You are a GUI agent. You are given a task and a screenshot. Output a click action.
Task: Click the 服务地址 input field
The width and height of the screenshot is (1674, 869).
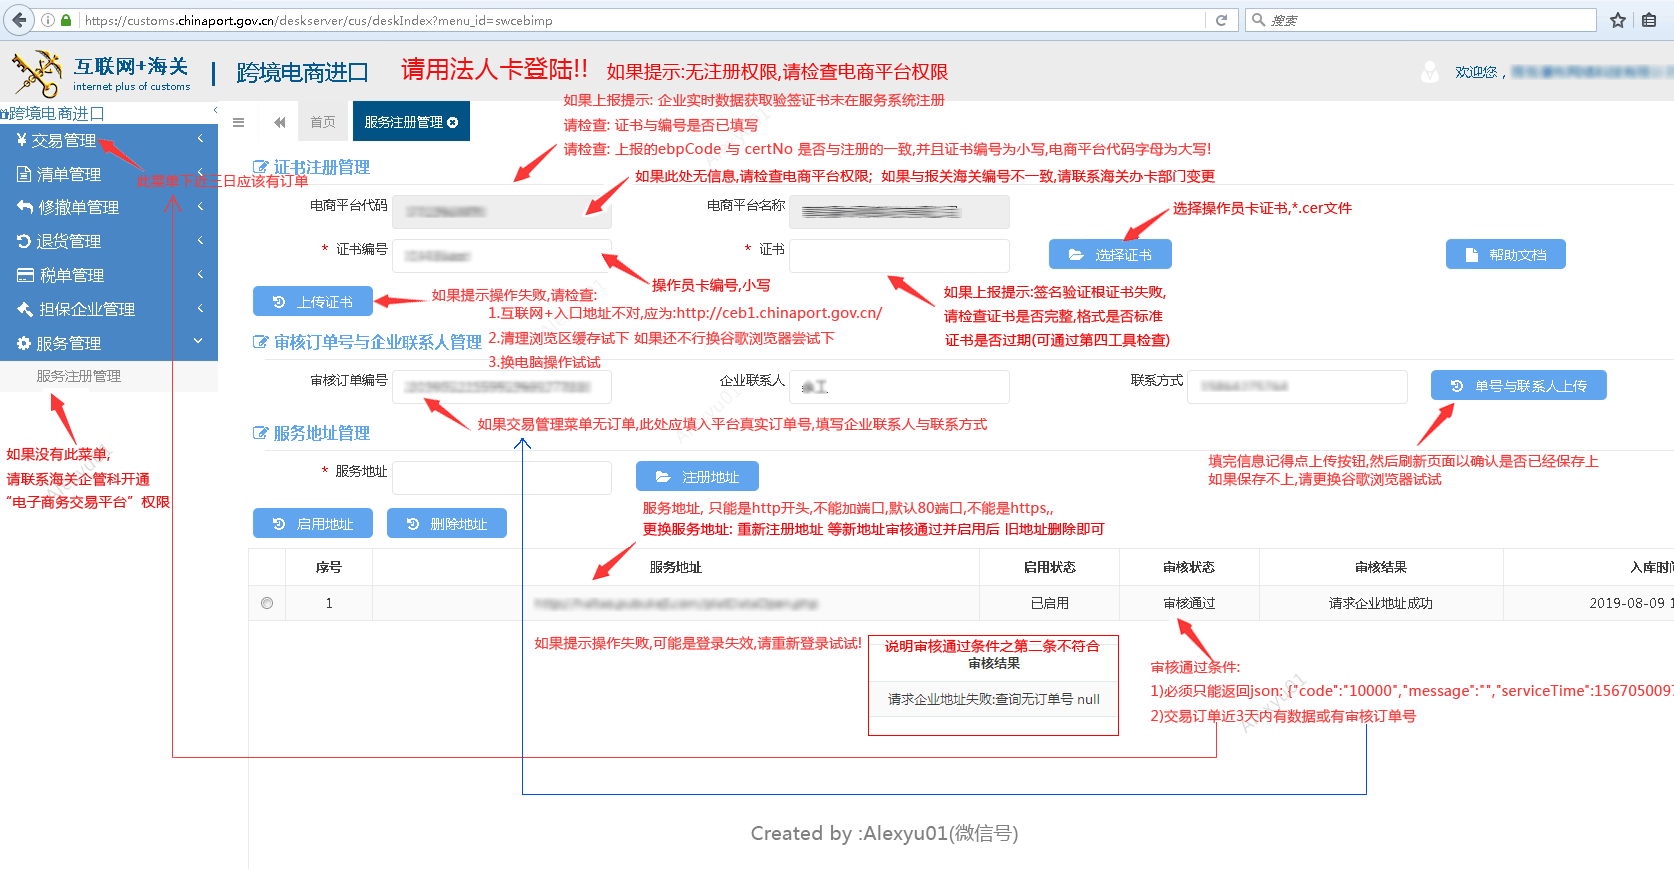point(501,478)
